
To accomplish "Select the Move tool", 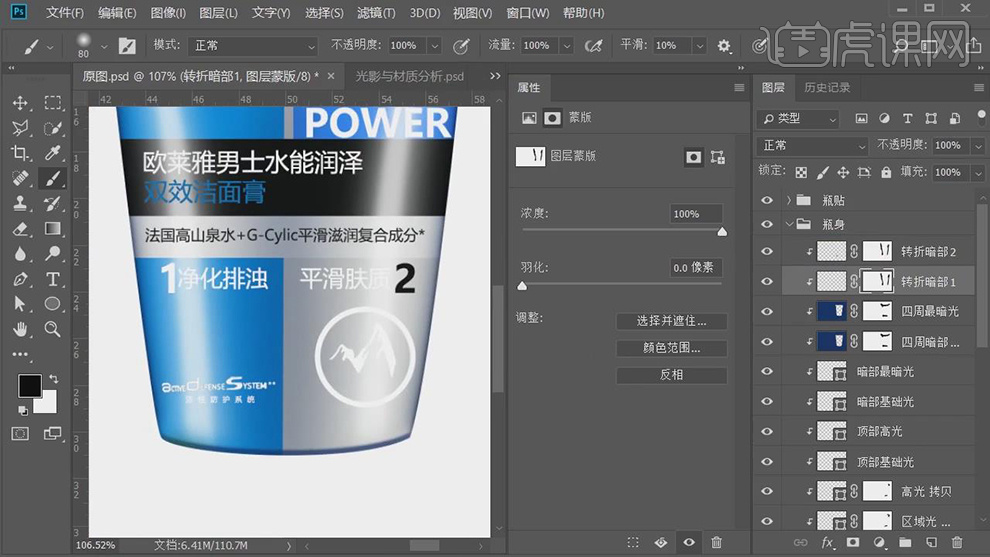I will 20,103.
